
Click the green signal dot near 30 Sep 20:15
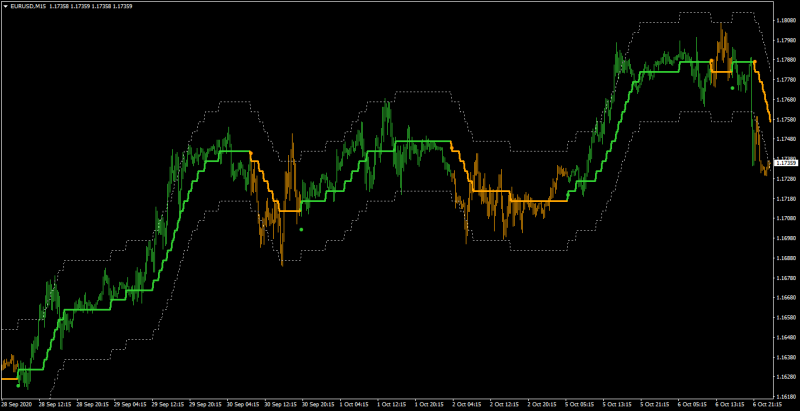pyautogui.click(x=301, y=229)
